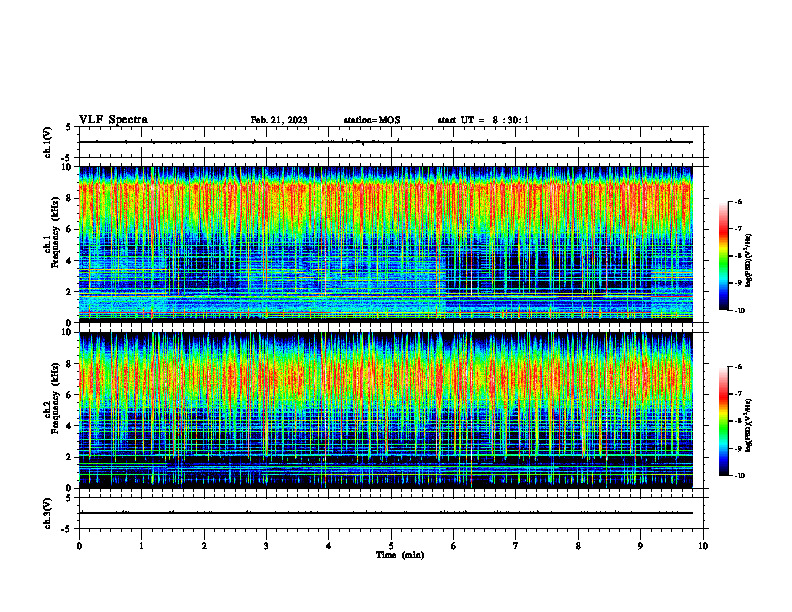Screen dimensions: 792x612
Task: Click the ch.1 voltage waveform trace
Action: click(x=386, y=142)
